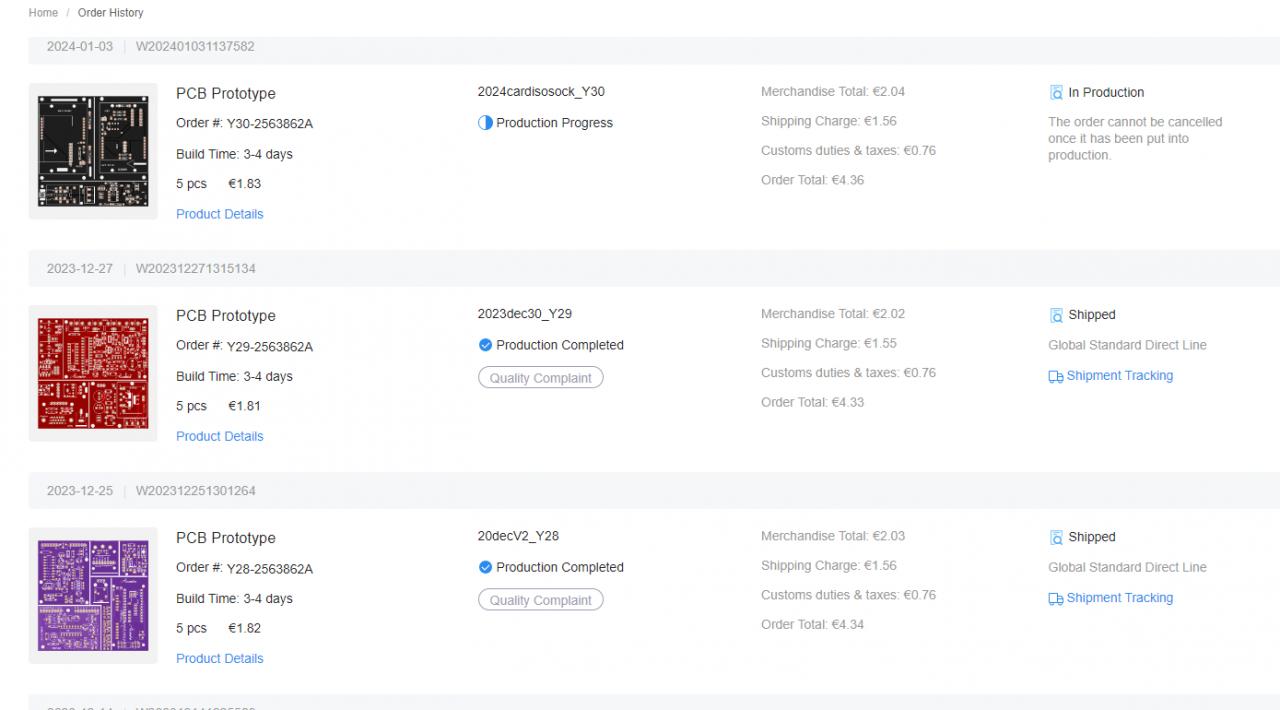Click the Shipment Tracking link for Y29
This screenshot has height=710, width=1280.
pyautogui.click(x=1119, y=376)
